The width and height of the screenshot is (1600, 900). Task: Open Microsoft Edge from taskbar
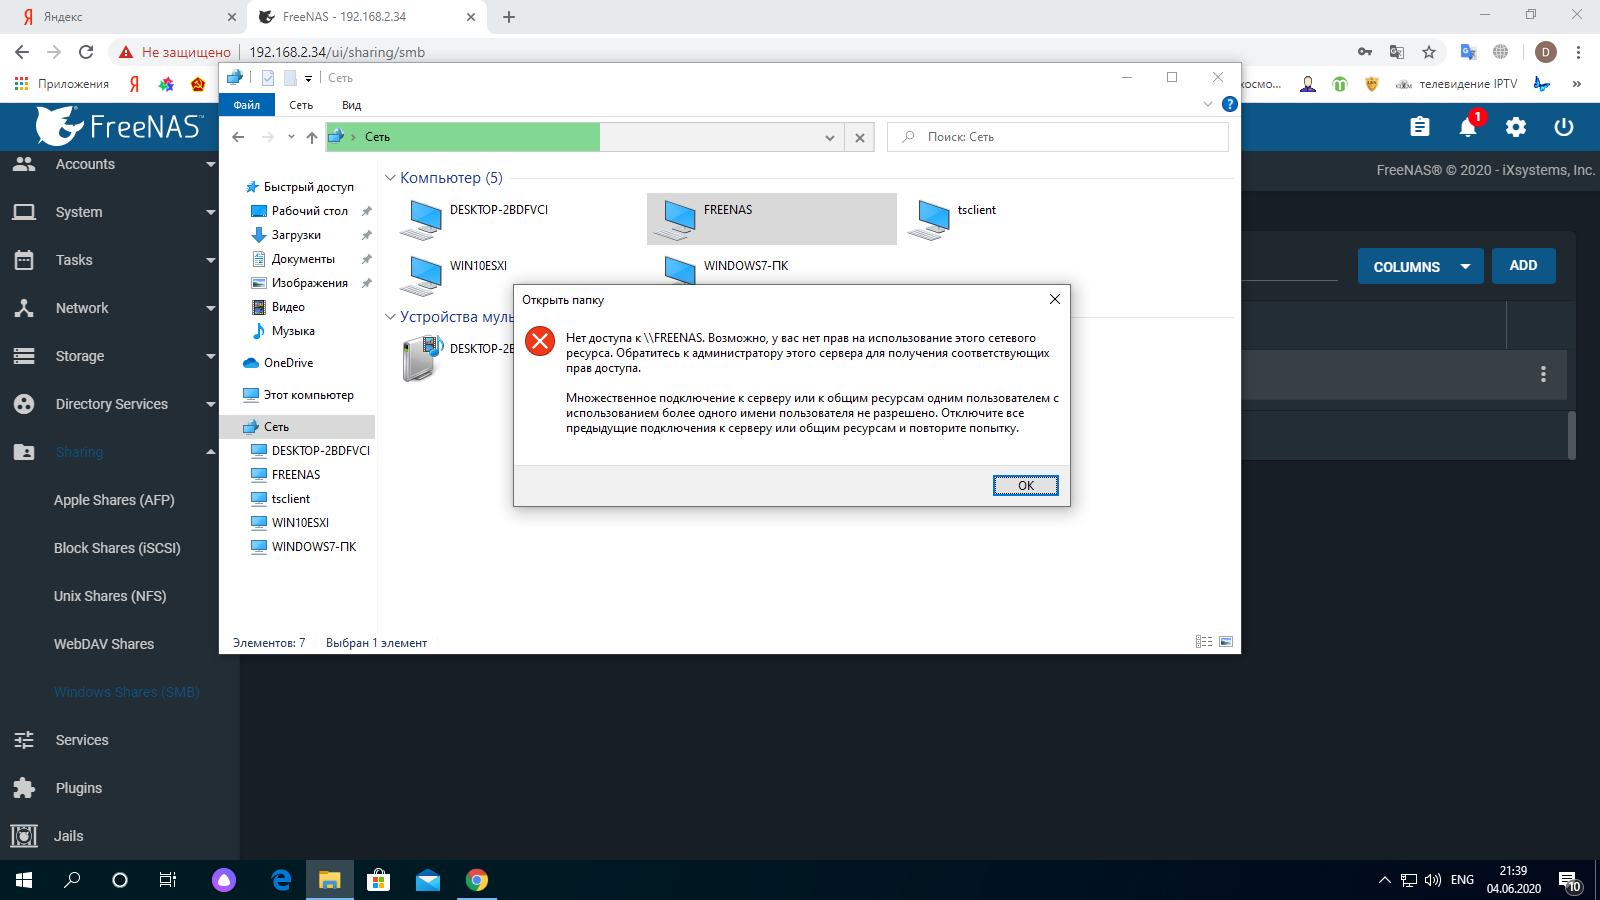(x=281, y=880)
